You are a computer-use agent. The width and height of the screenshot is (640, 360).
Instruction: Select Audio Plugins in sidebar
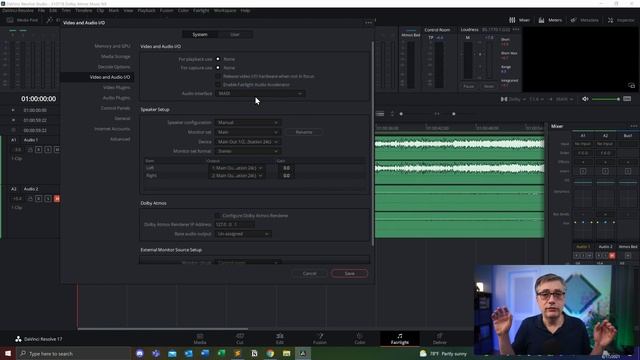click(116, 98)
